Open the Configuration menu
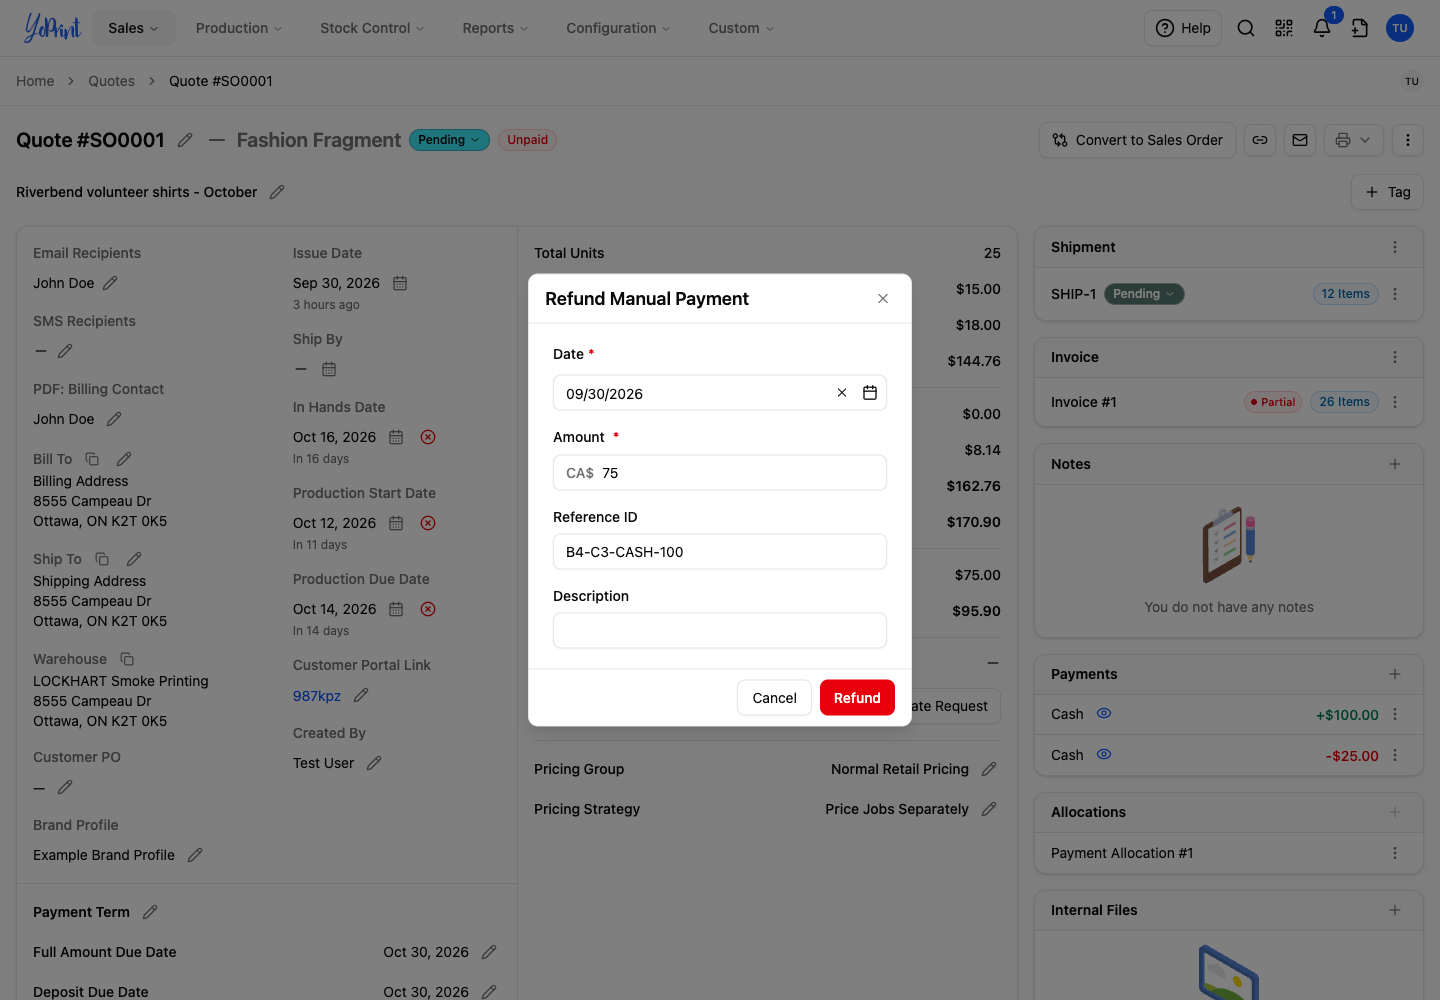This screenshot has width=1440, height=1000. tap(618, 28)
